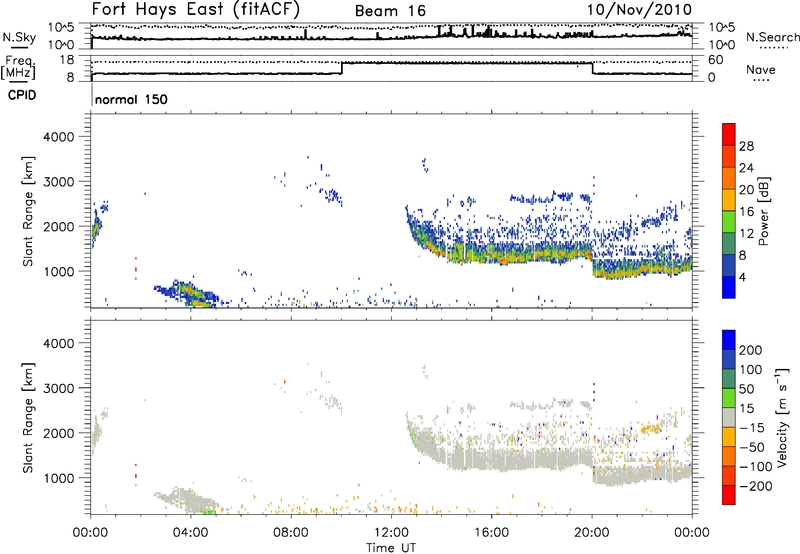Click the velocity panel 'Slant Range [km]' label

(x=29, y=418)
